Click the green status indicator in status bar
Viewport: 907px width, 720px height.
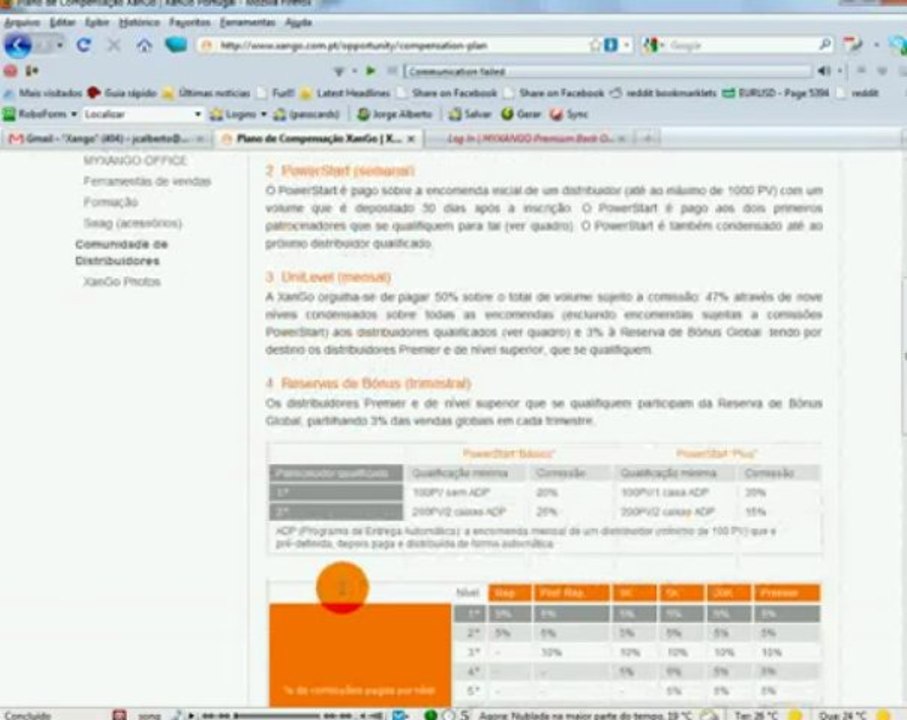point(431,715)
